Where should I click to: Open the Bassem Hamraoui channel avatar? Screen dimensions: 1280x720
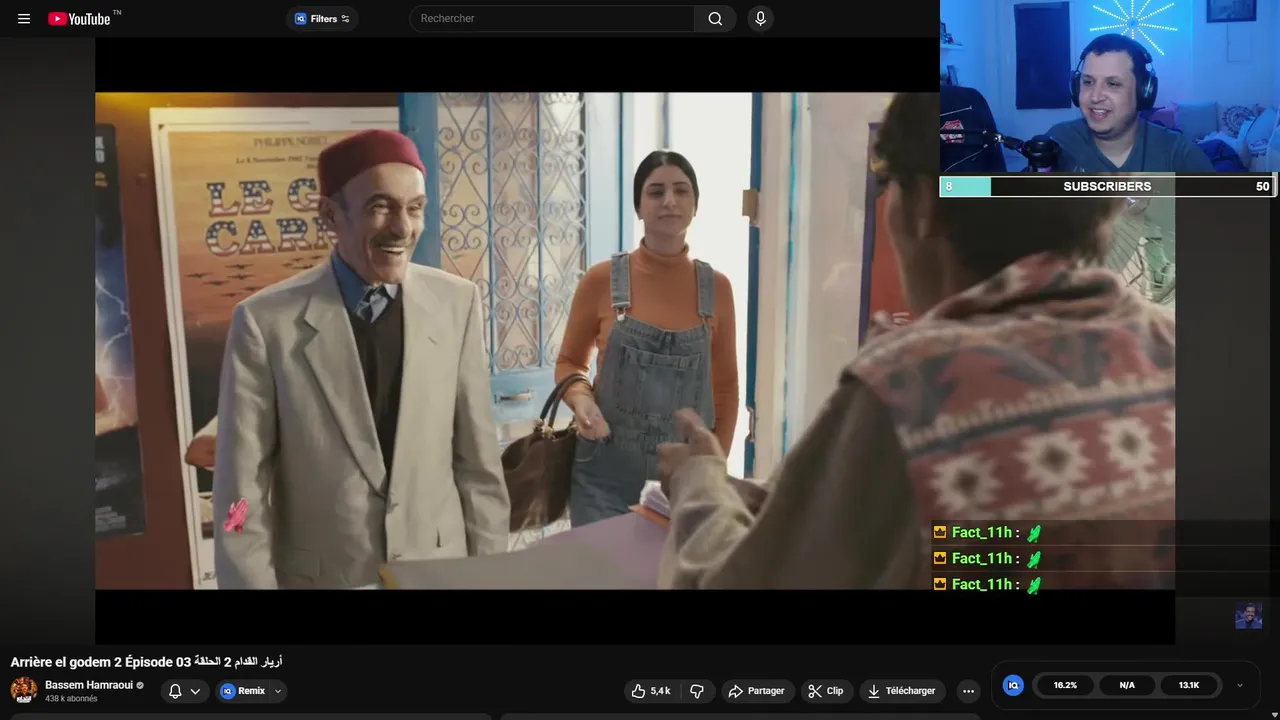point(24,690)
